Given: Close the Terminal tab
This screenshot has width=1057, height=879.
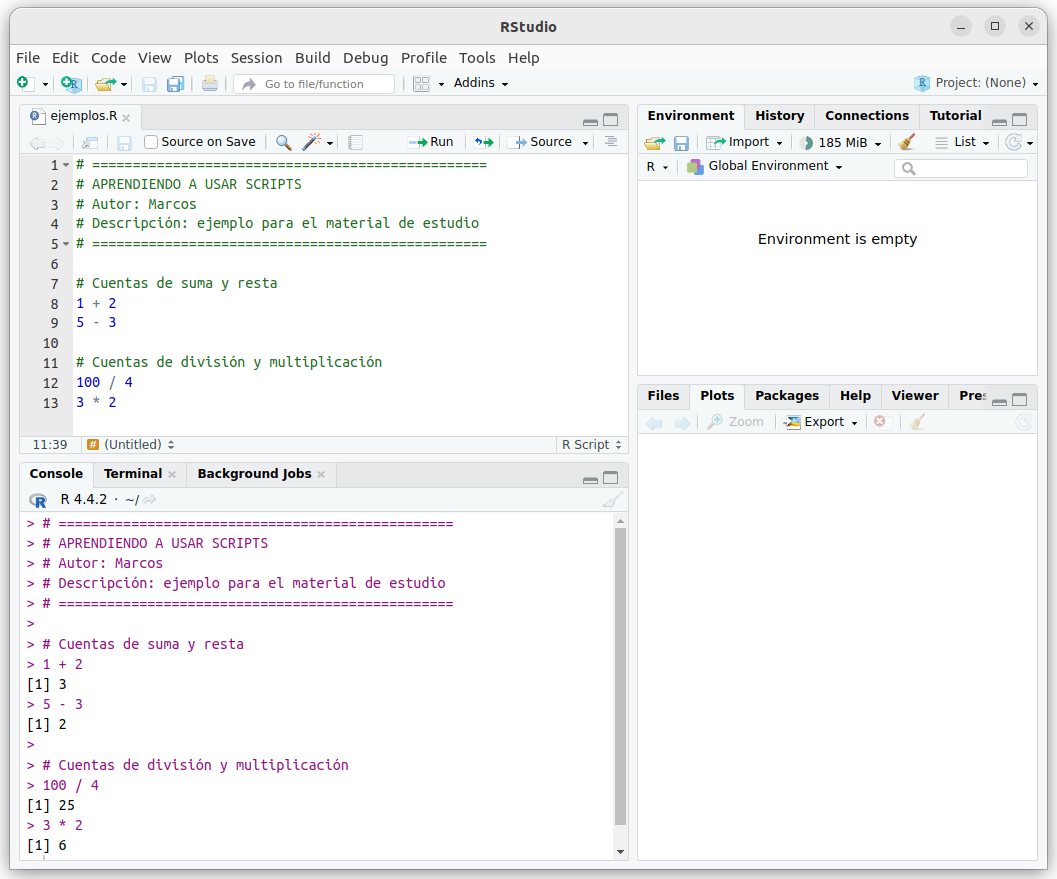Looking at the screenshot, I should coord(172,475).
